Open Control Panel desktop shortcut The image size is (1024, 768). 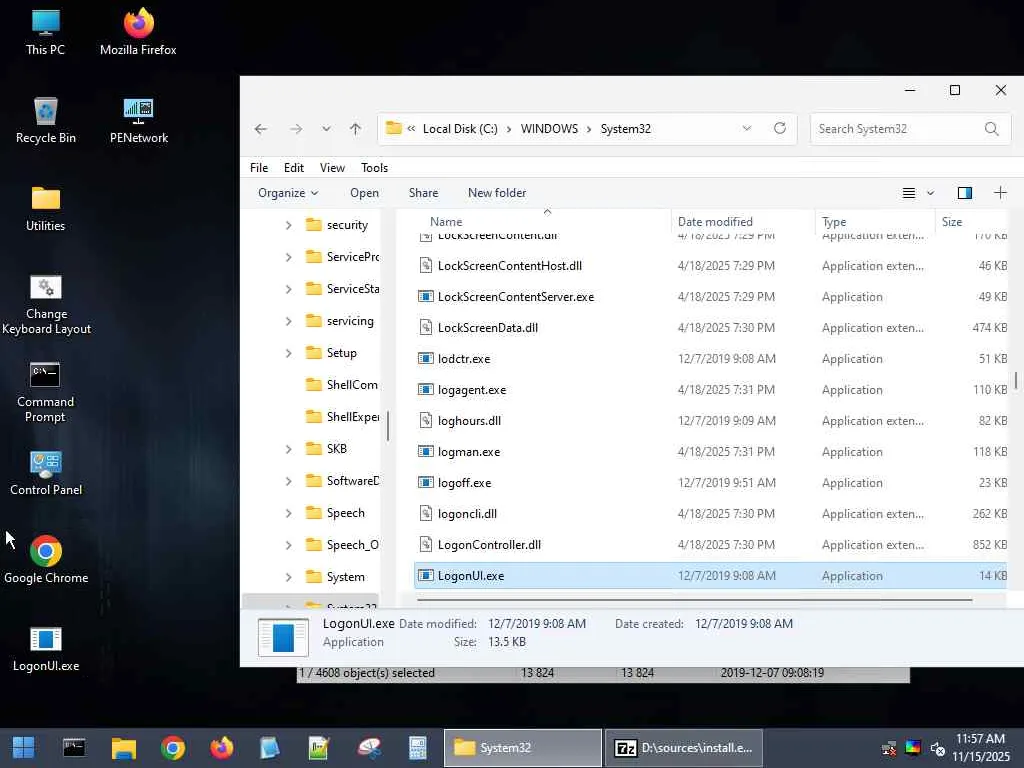pos(46,473)
